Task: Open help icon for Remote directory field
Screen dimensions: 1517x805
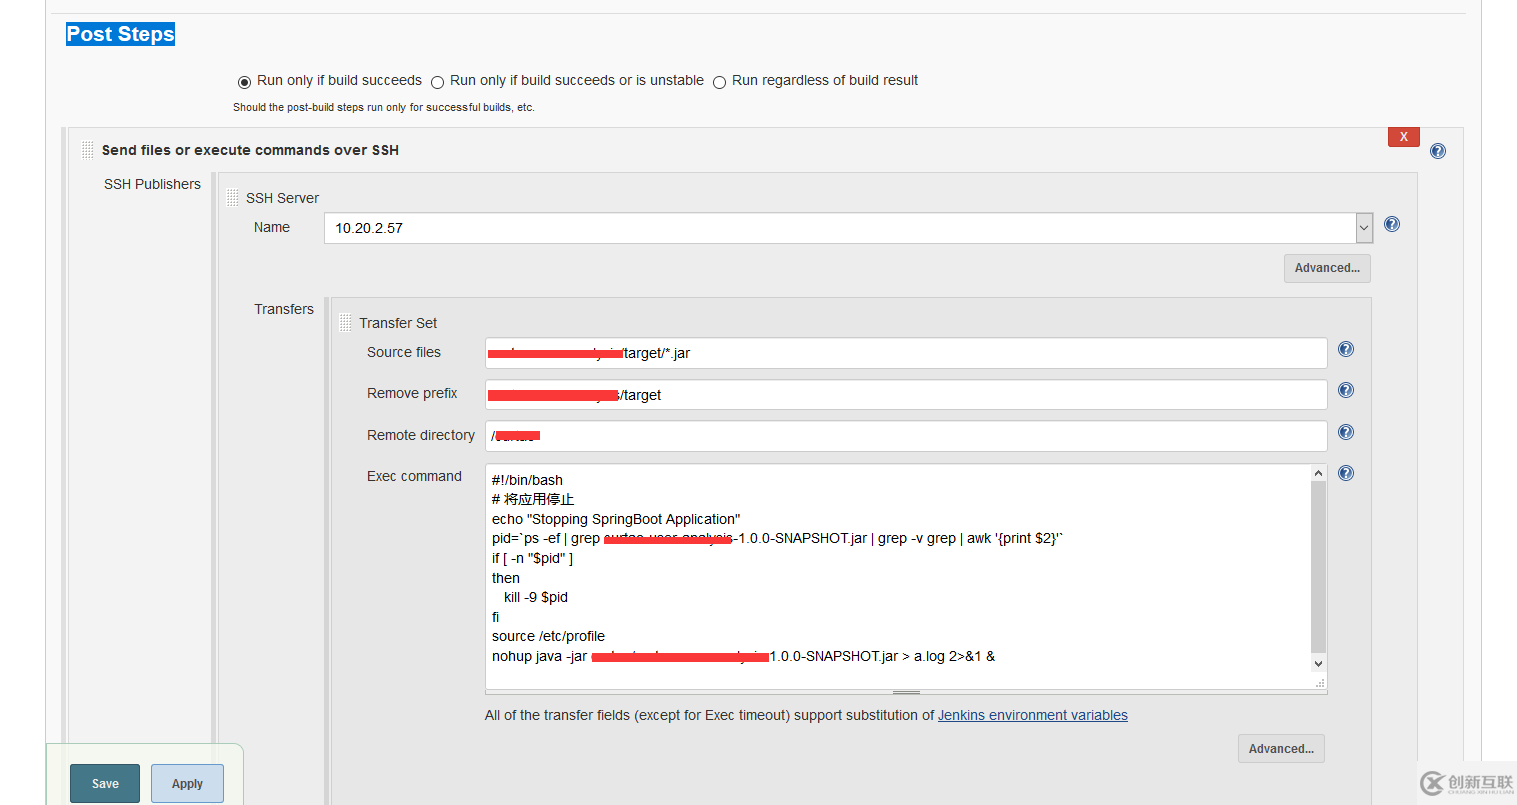Action: (1346, 432)
